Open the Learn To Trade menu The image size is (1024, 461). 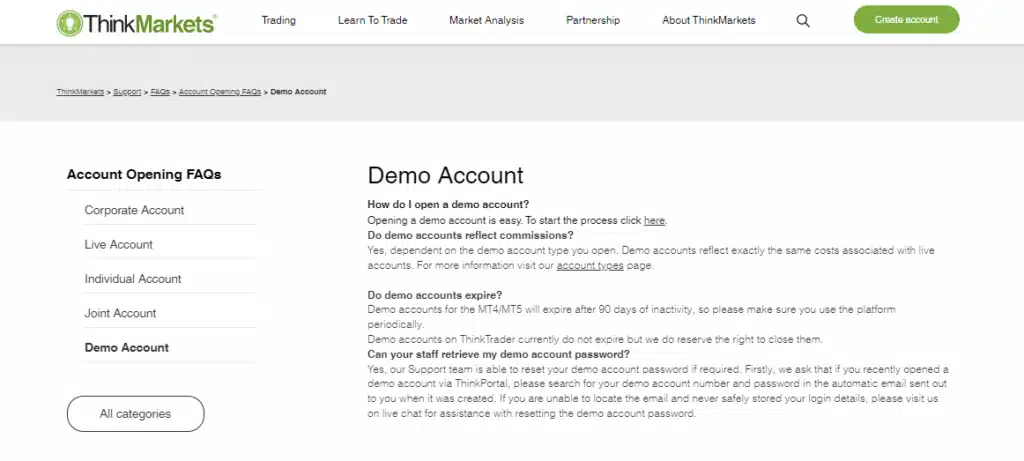click(372, 20)
